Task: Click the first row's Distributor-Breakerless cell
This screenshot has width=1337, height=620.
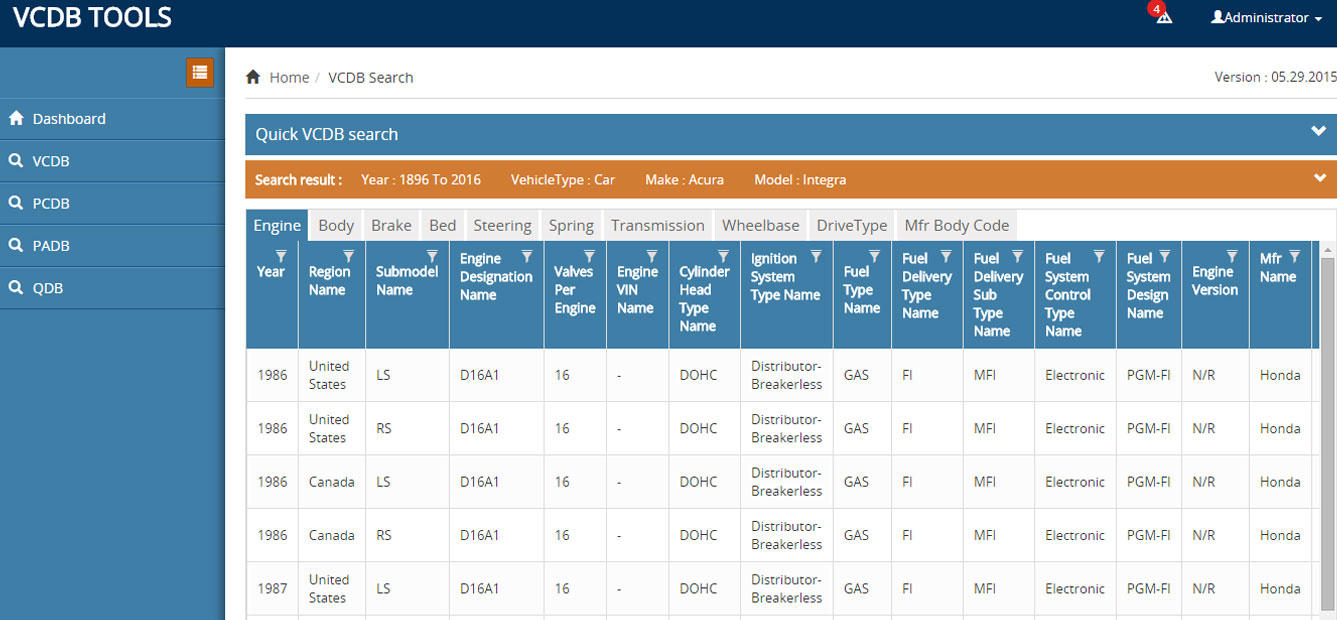Action: pos(786,375)
